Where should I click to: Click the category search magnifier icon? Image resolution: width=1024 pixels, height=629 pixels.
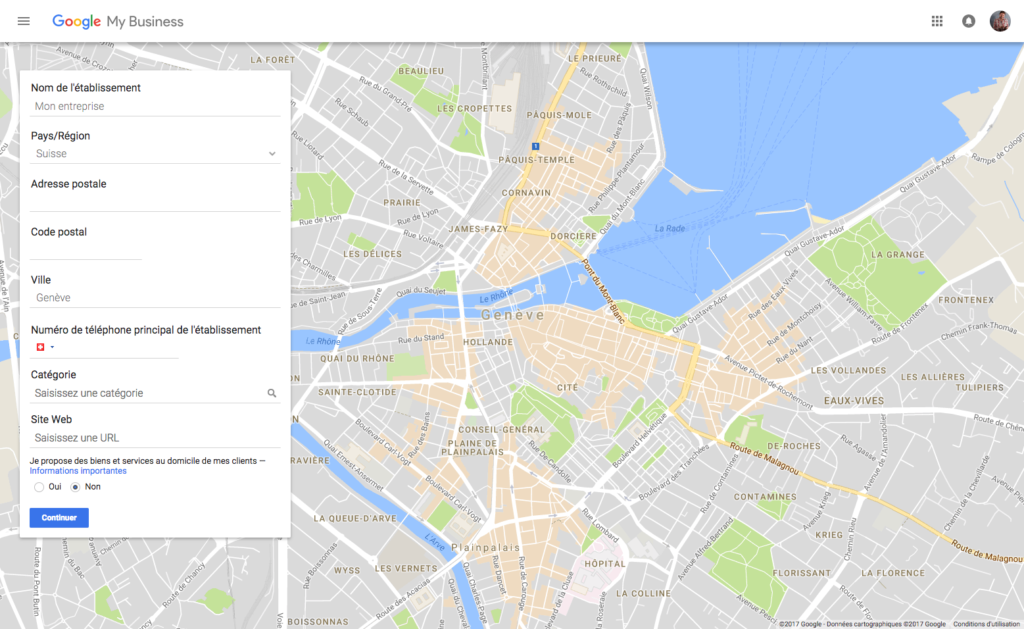click(271, 394)
